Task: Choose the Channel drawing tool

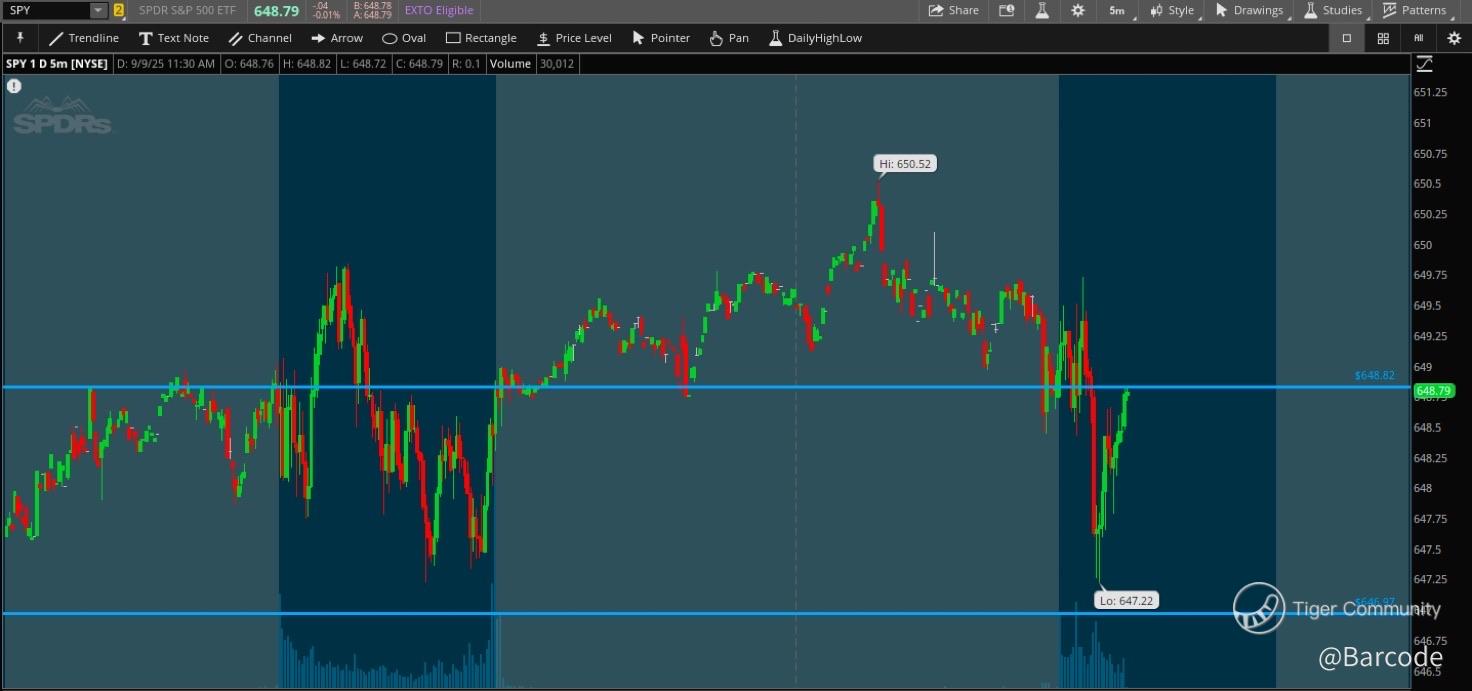Action: pos(260,38)
